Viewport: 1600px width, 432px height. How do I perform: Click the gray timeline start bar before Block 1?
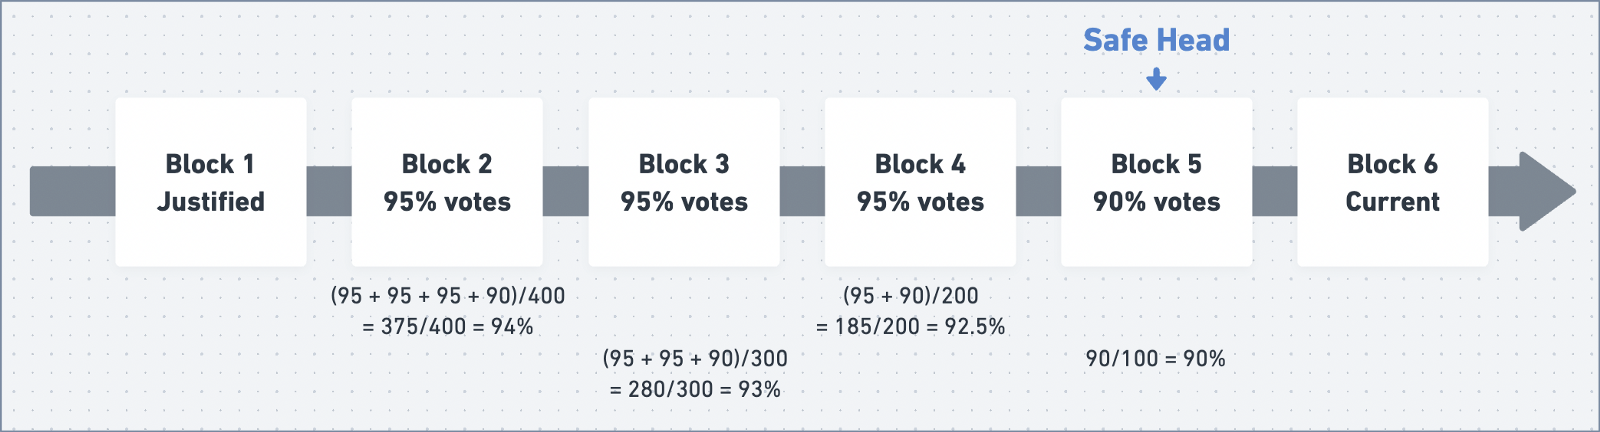point(72,191)
